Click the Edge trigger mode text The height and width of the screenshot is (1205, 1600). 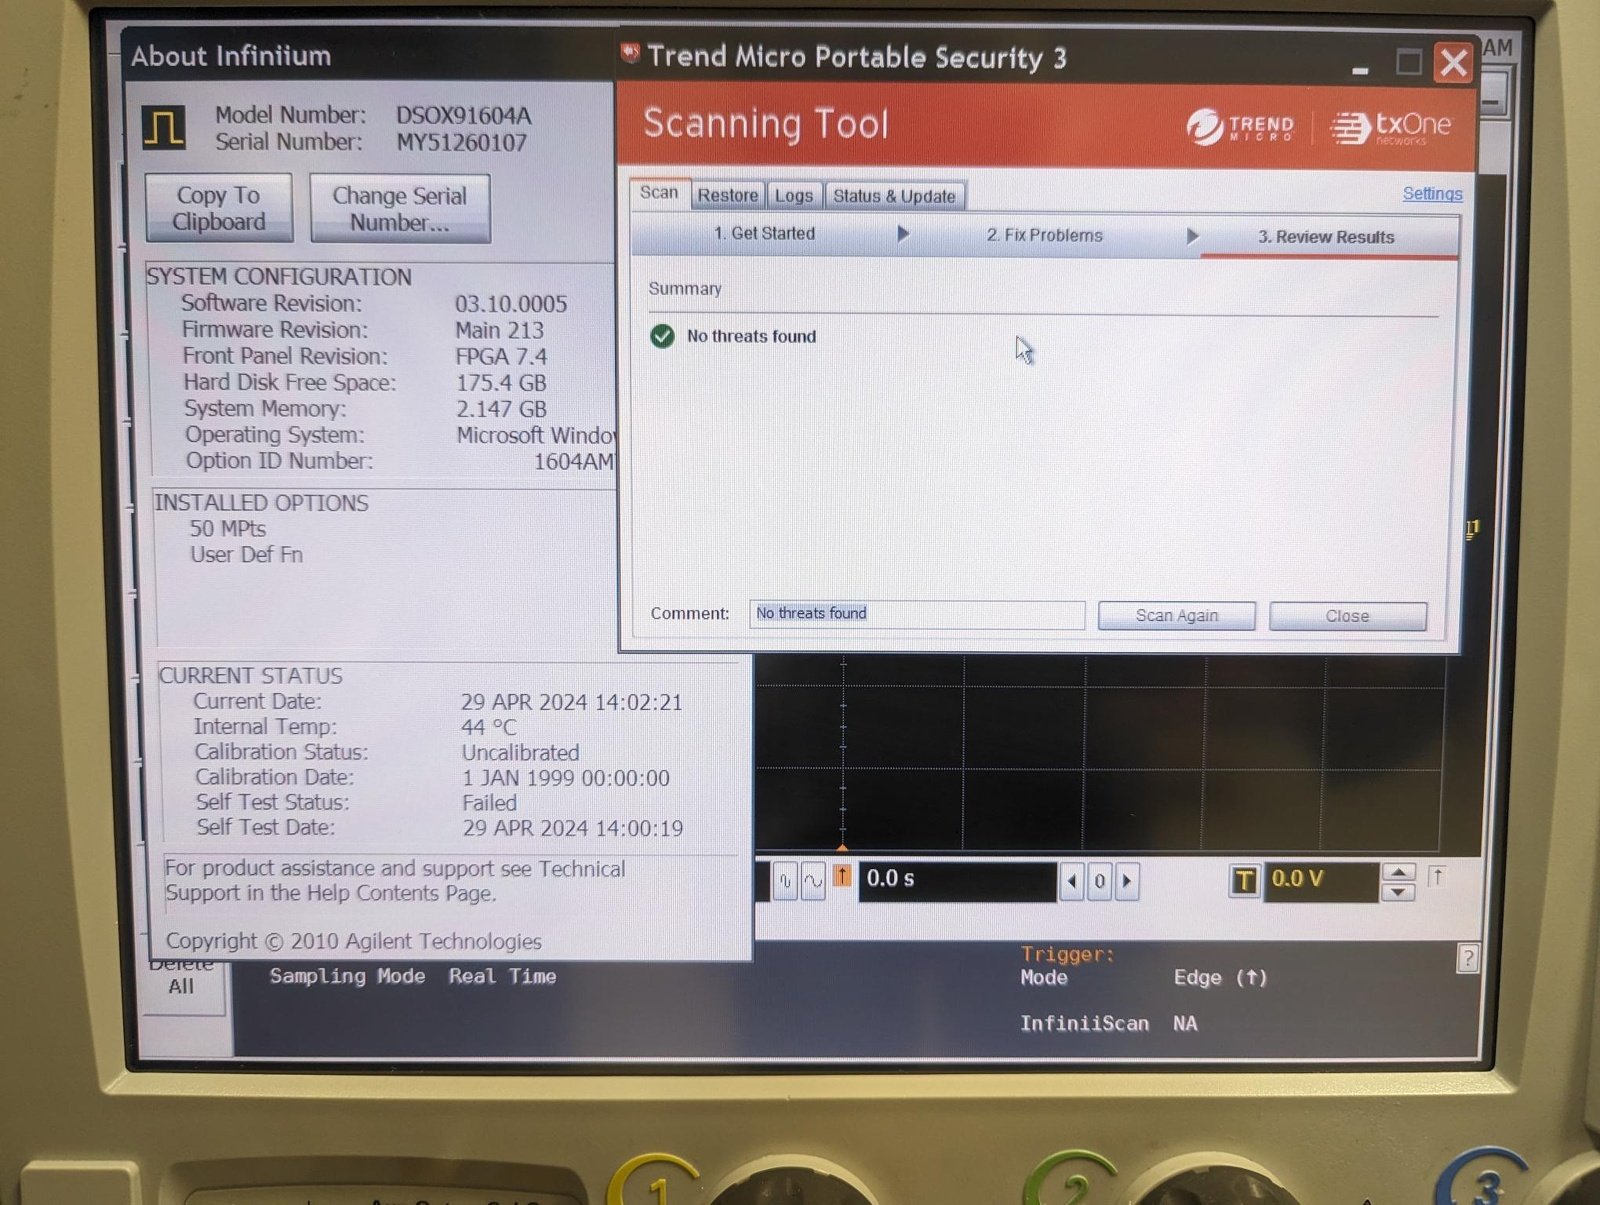pyautogui.click(x=1220, y=978)
